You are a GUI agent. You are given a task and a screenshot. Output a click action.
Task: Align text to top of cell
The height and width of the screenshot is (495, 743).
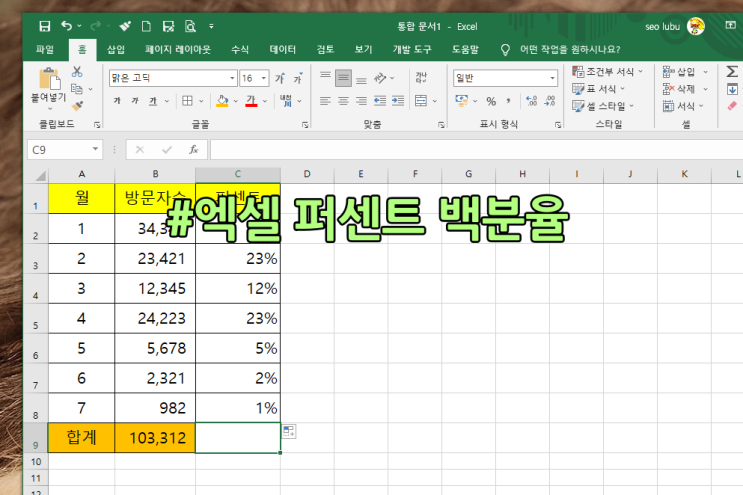(x=325, y=76)
